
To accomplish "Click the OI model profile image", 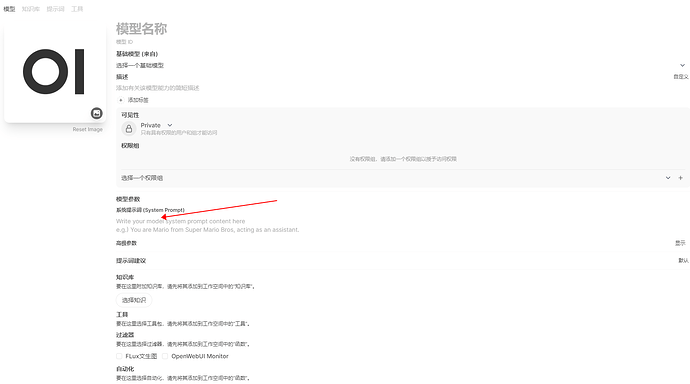I will pos(55,73).
